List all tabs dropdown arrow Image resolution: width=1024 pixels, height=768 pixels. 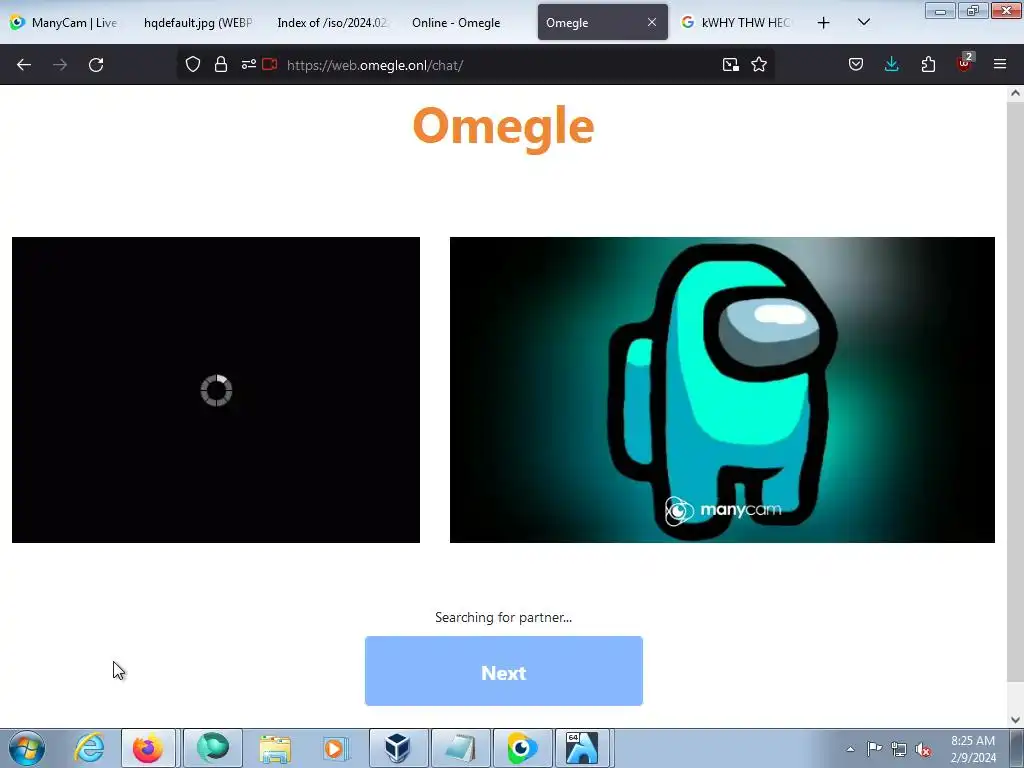point(863,22)
